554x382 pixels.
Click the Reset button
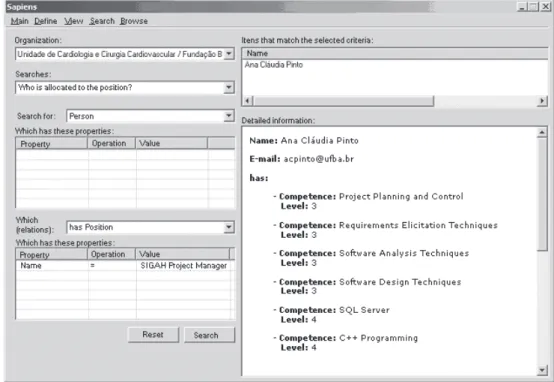153,335
